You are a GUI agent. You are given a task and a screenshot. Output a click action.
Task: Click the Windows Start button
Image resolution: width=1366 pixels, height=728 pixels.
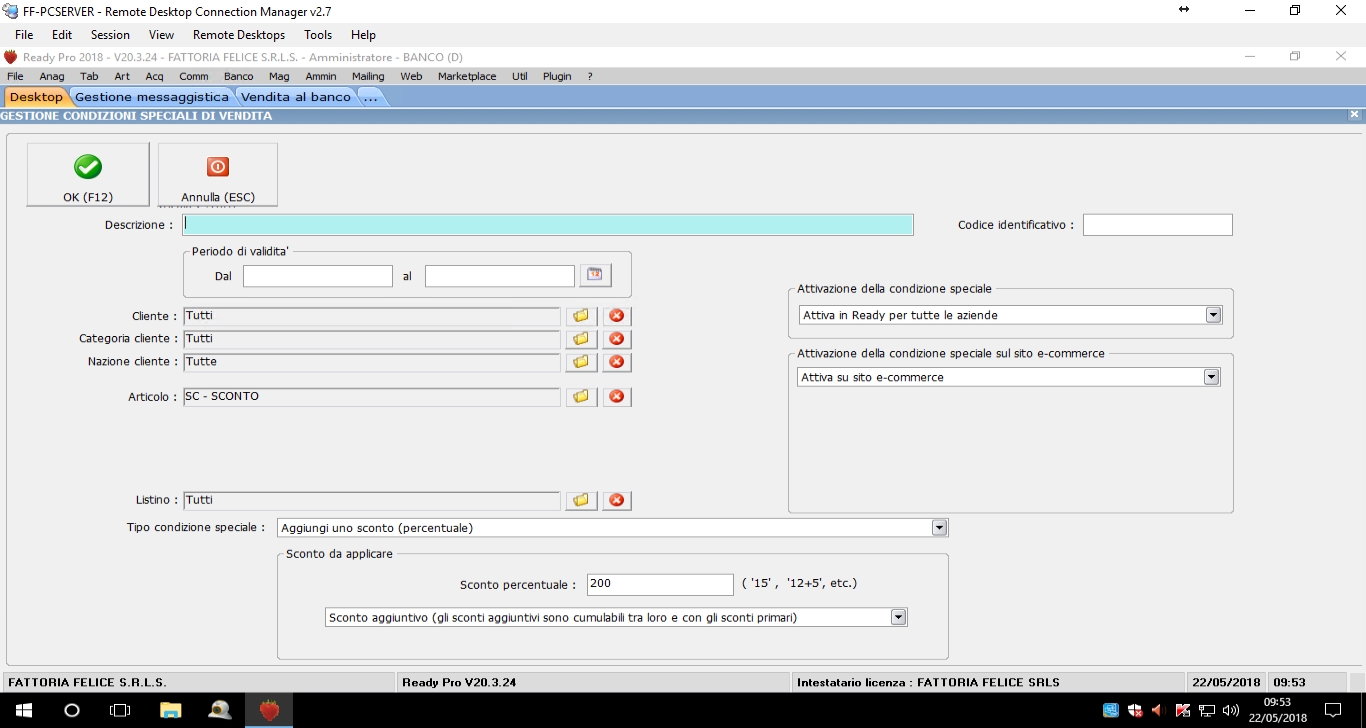(x=24, y=710)
